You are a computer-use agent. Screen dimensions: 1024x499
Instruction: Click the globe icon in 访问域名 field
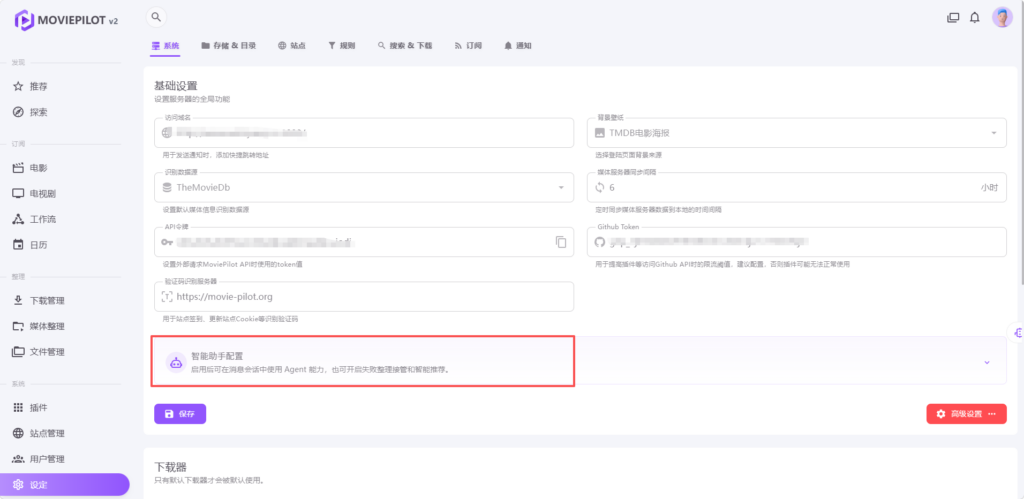click(167, 133)
